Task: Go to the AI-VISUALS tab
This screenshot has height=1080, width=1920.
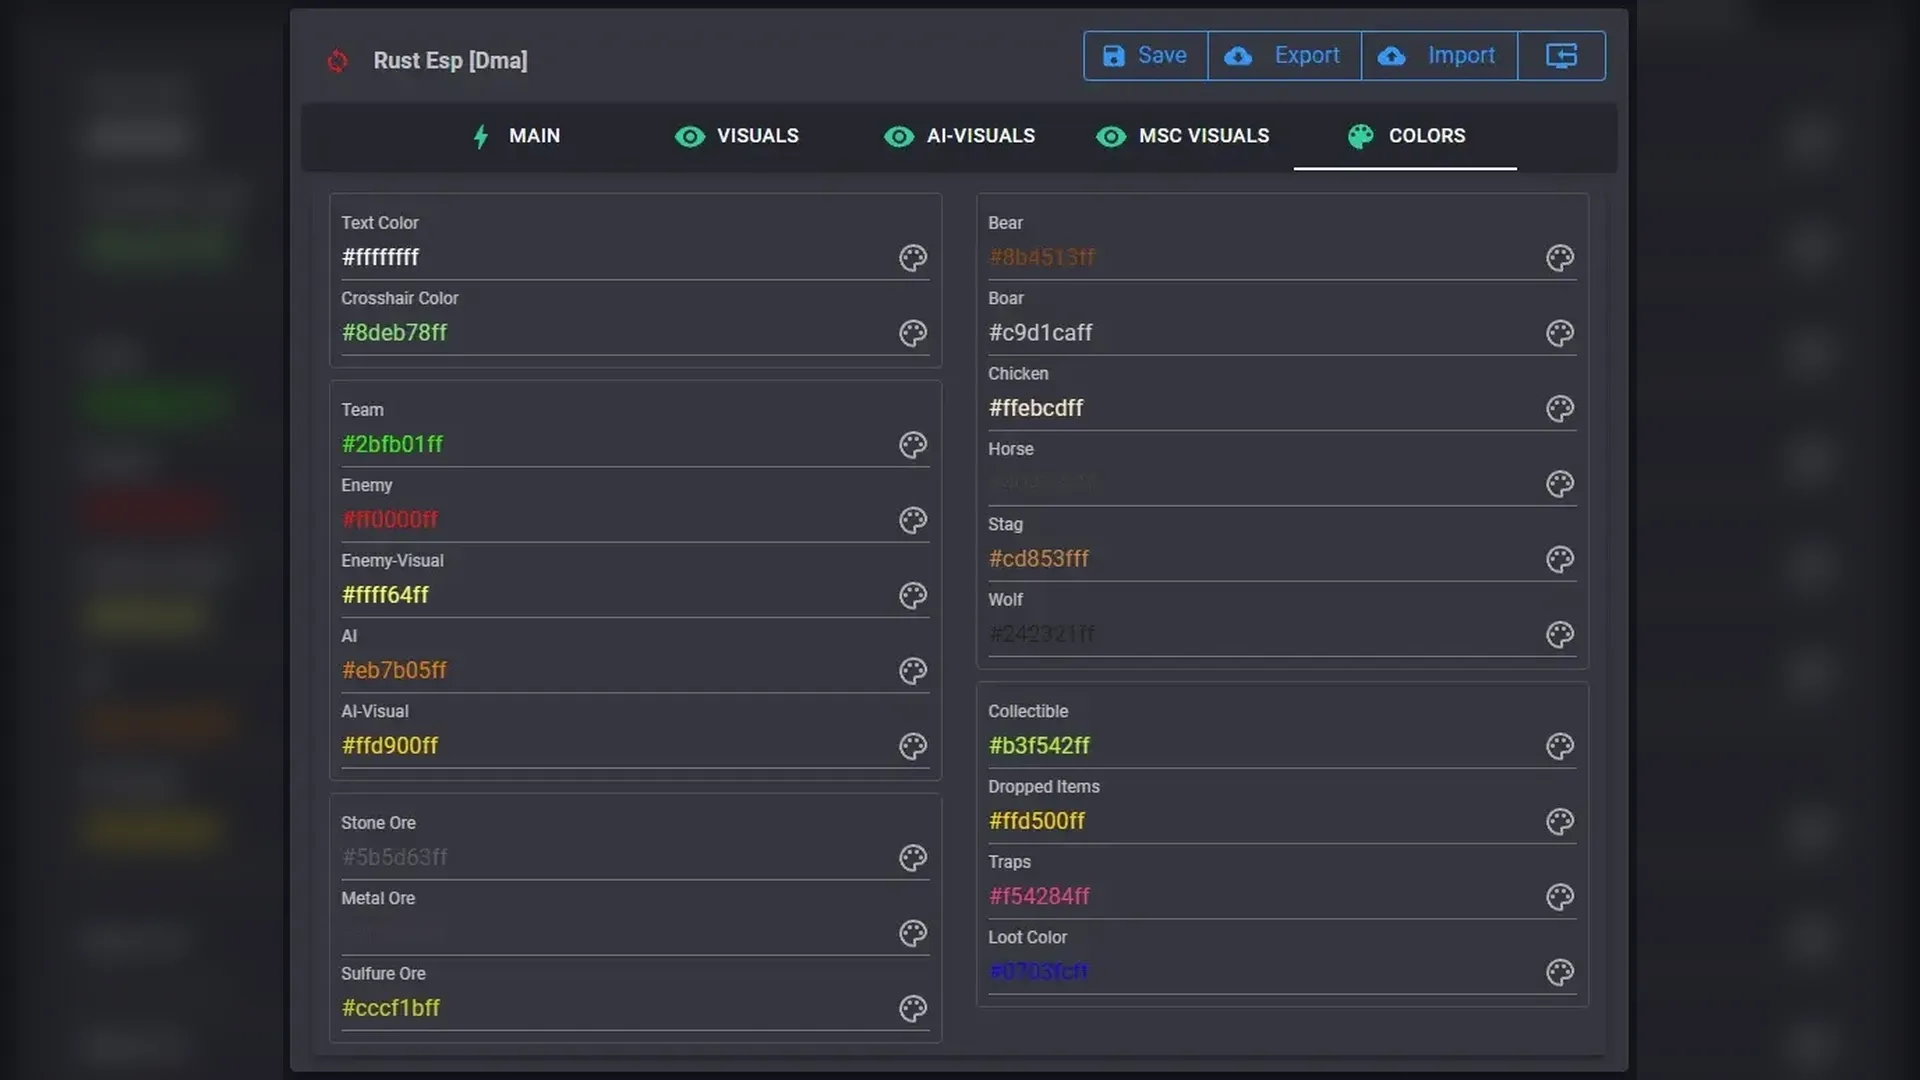Action: [960, 136]
